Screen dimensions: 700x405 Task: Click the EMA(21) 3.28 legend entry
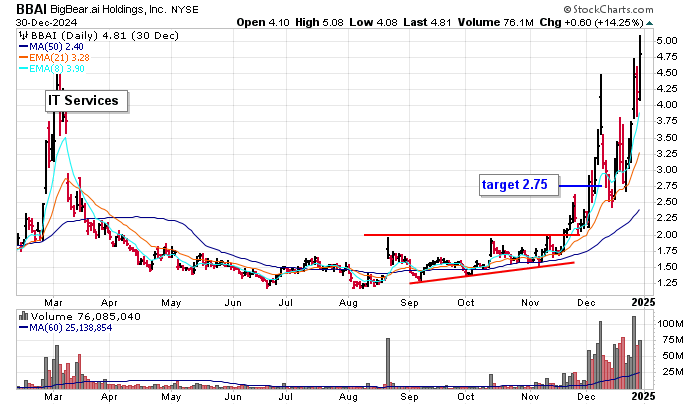tap(54, 58)
